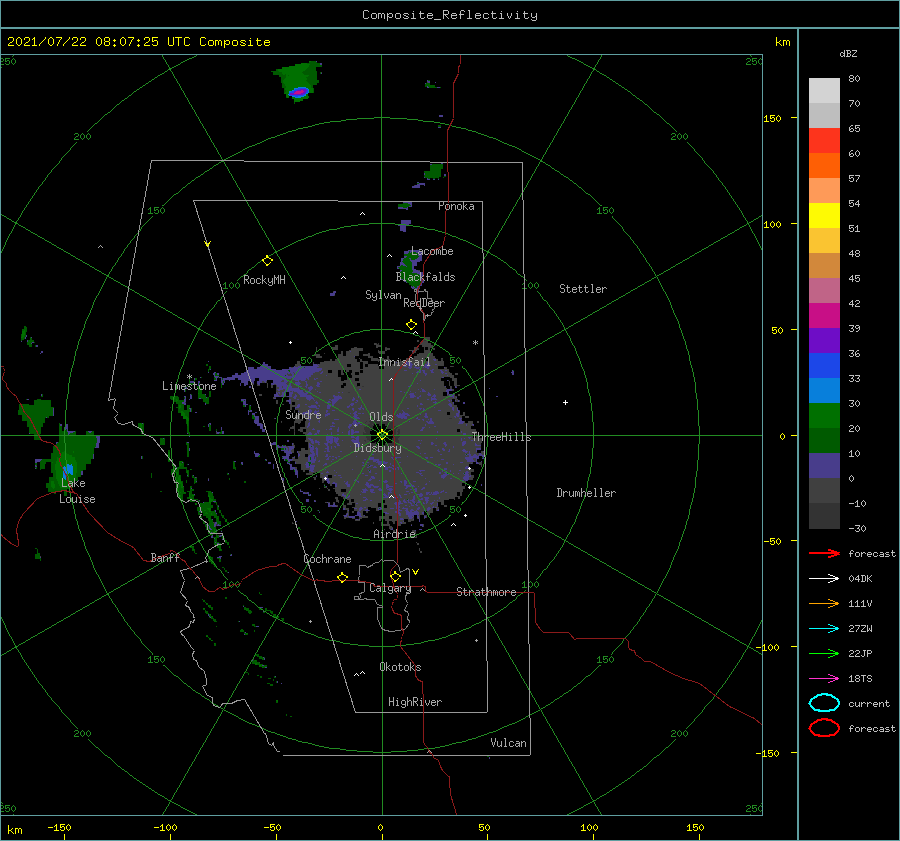
Task: Select the dark orange 57–60 dBZ swatch
Action: click(824, 166)
